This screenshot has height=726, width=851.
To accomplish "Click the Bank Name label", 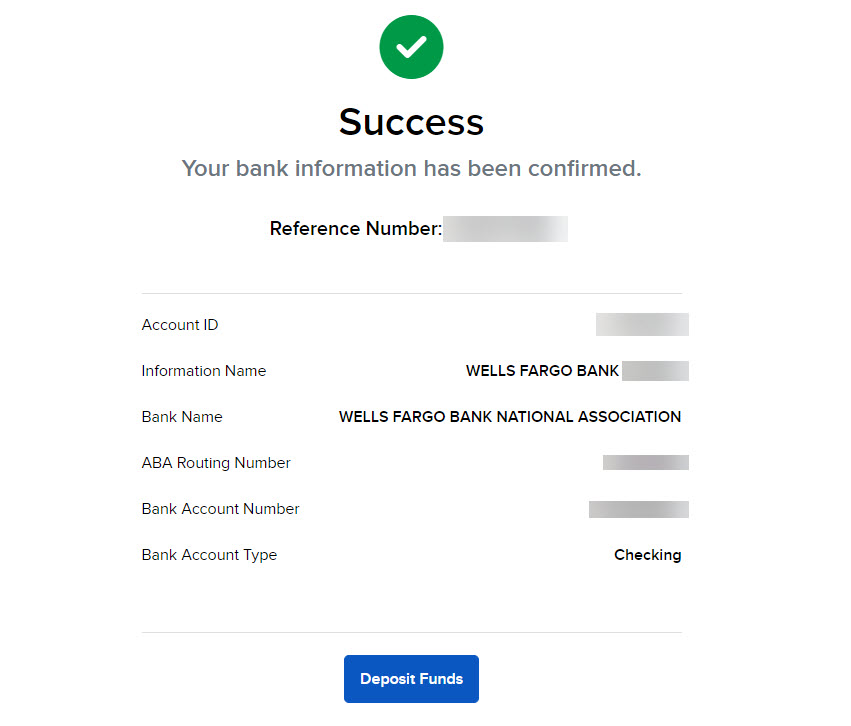I will click(x=182, y=416).
